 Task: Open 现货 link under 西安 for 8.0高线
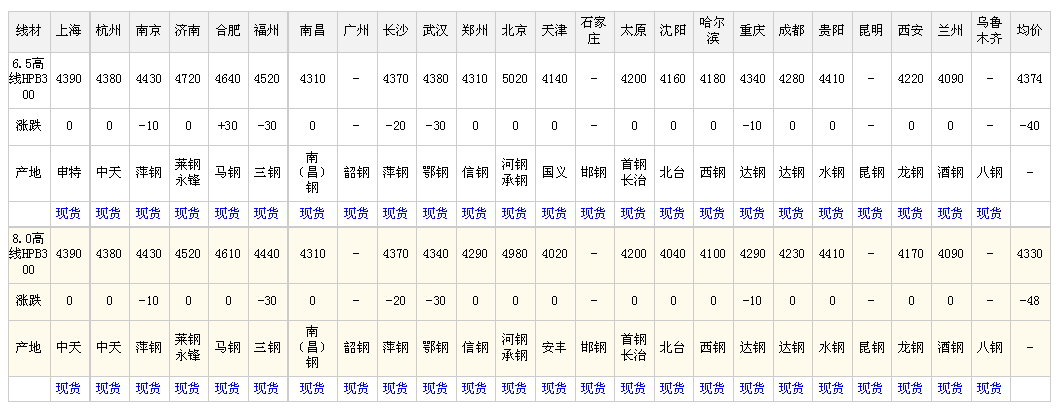coord(910,388)
